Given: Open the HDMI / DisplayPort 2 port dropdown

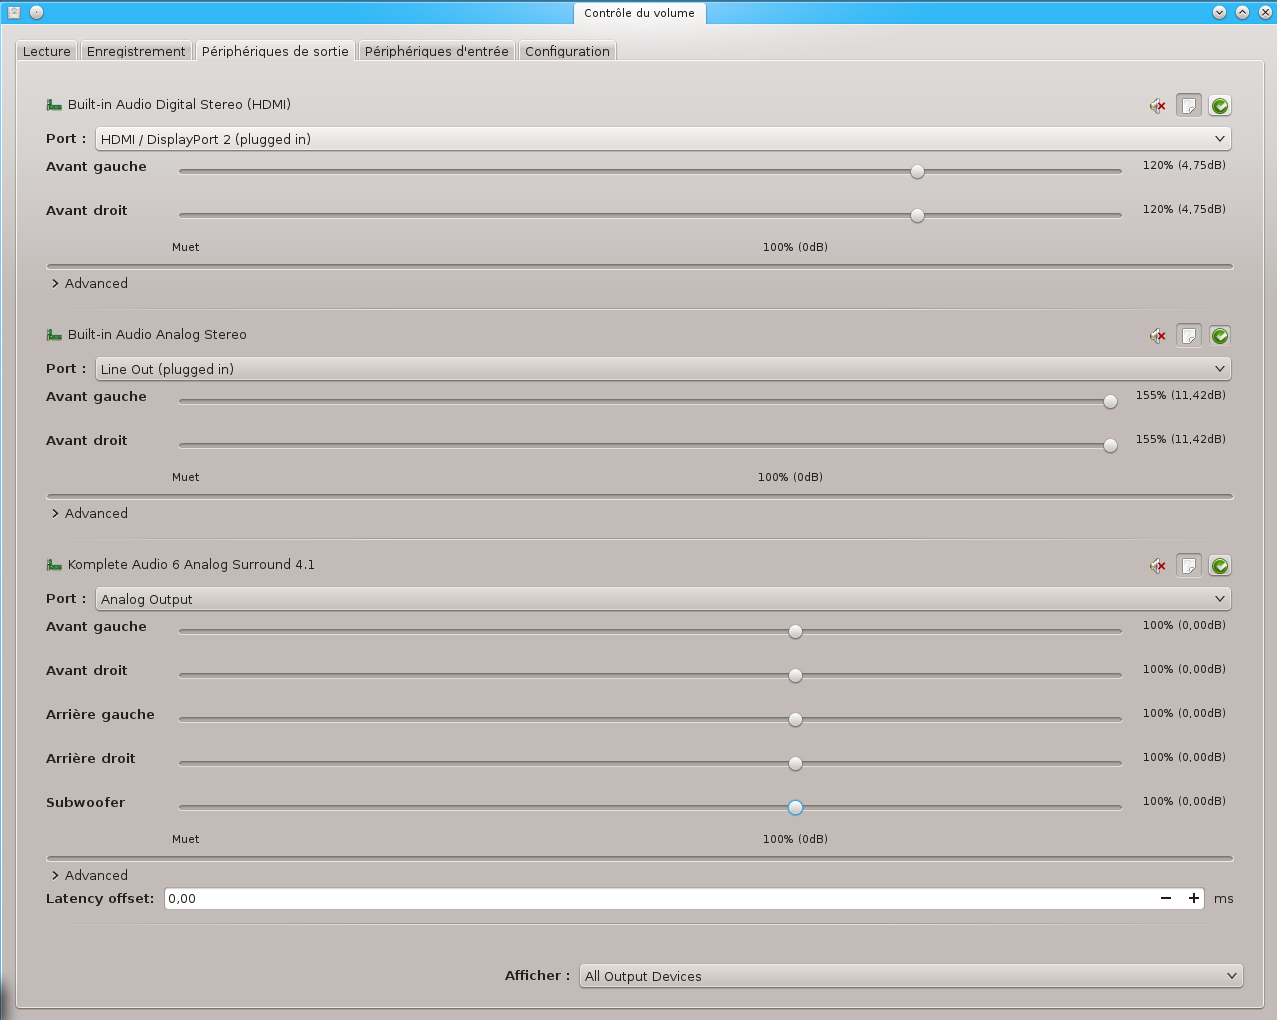Looking at the screenshot, I should [x=663, y=139].
